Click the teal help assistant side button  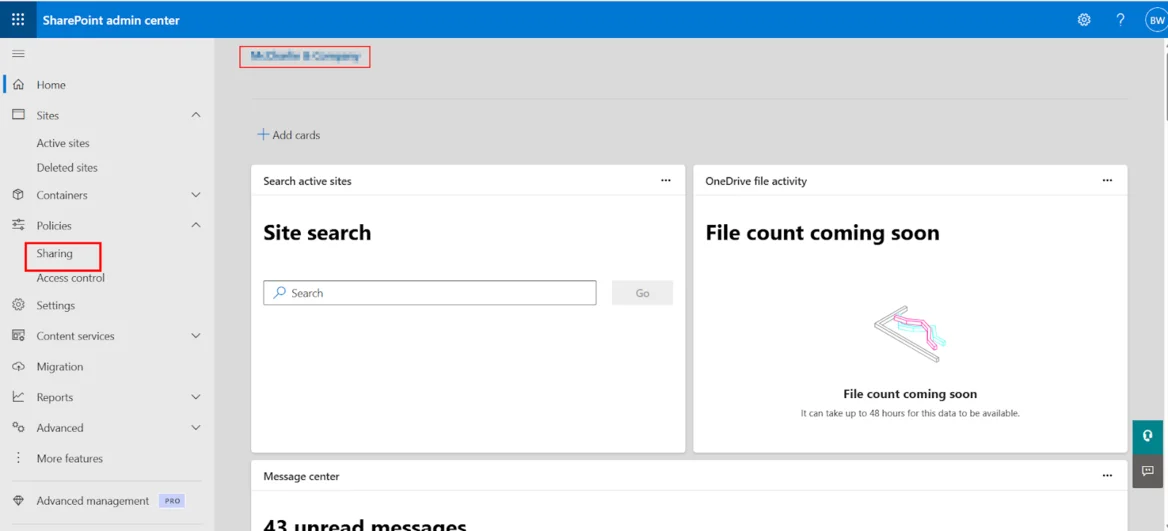(1148, 437)
